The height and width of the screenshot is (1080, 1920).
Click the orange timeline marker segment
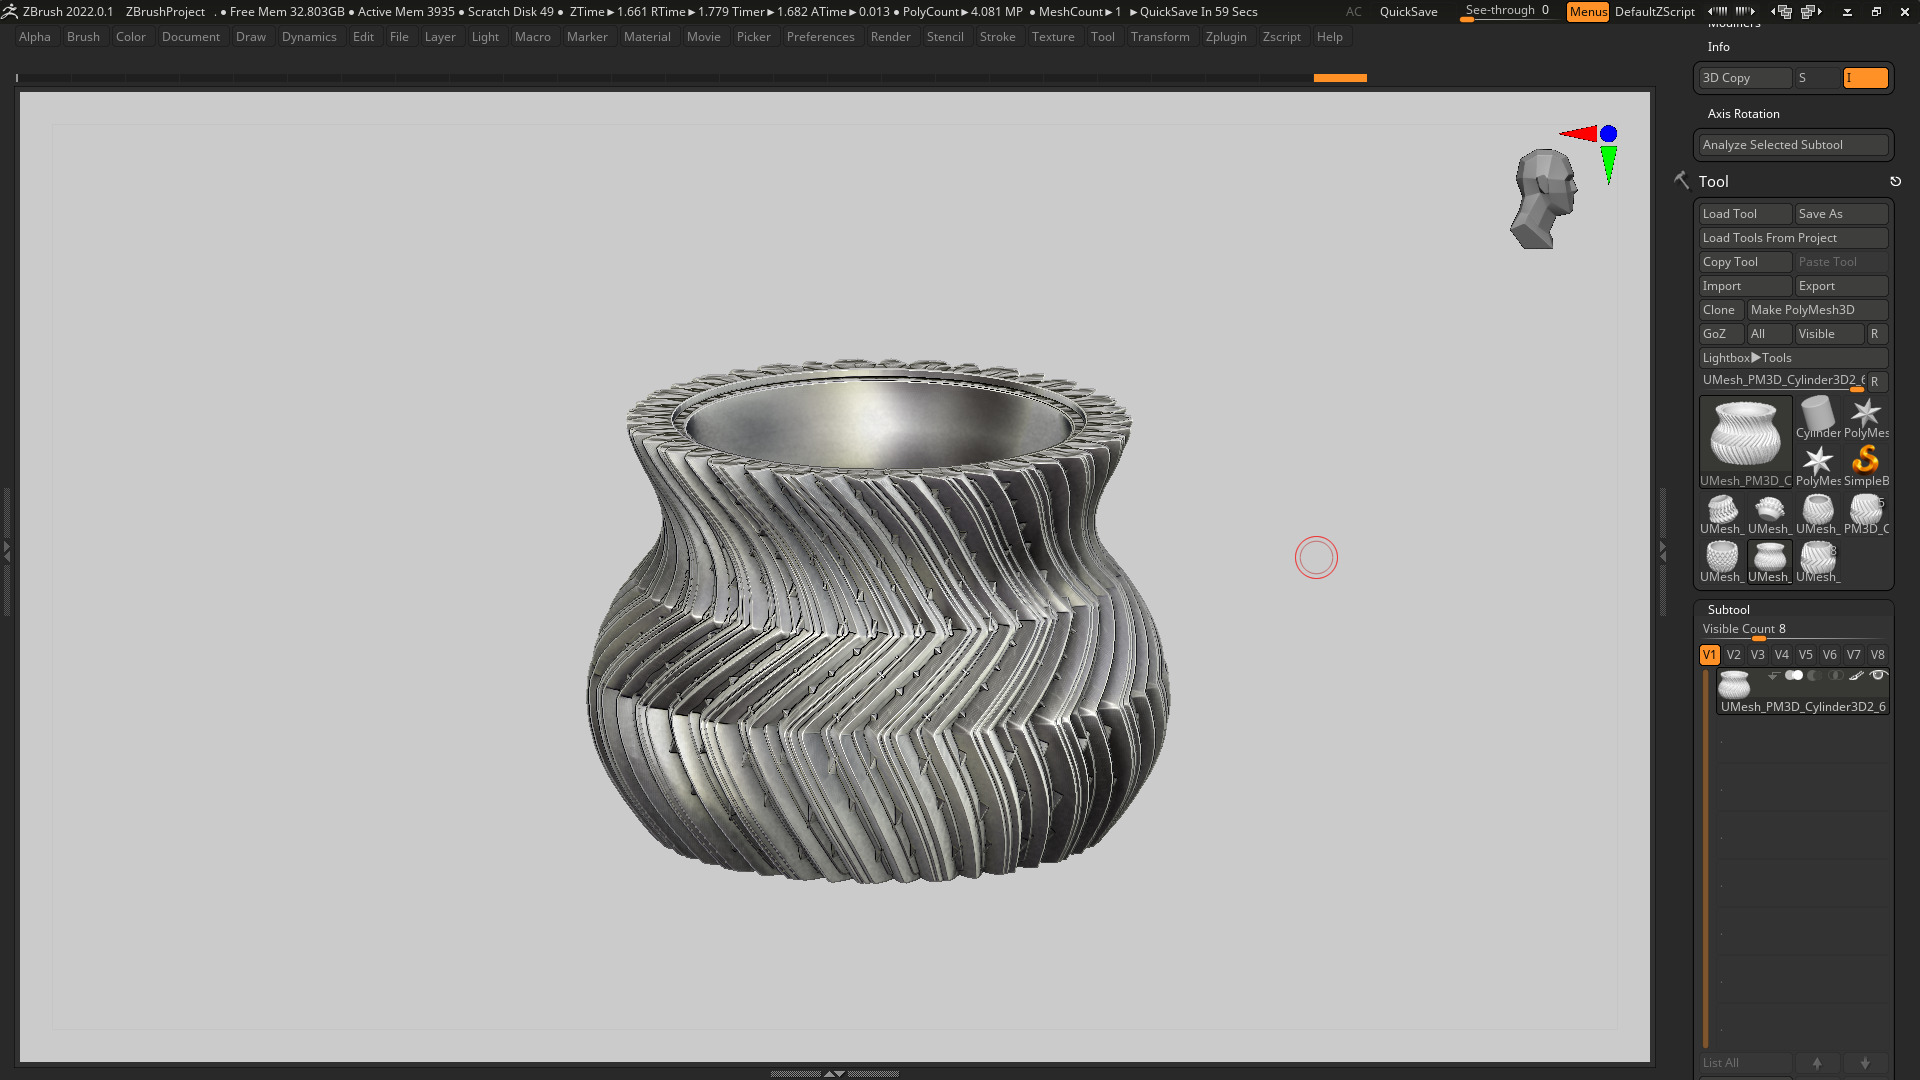(1340, 78)
